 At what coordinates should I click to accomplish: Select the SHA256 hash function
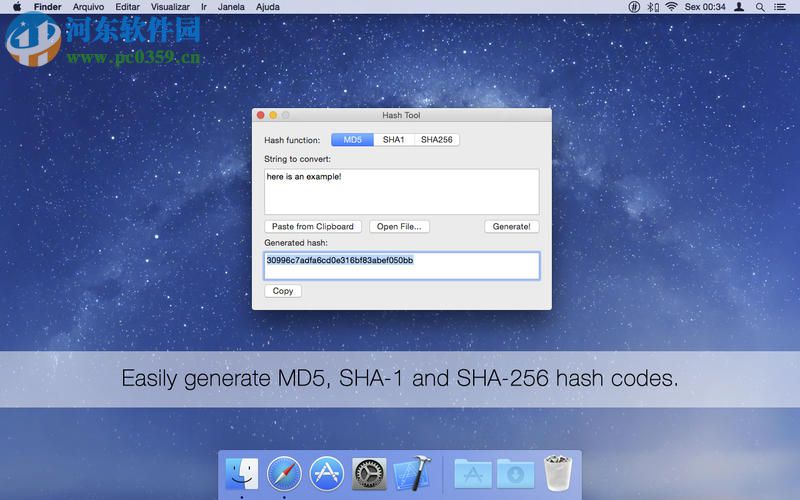click(x=436, y=139)
